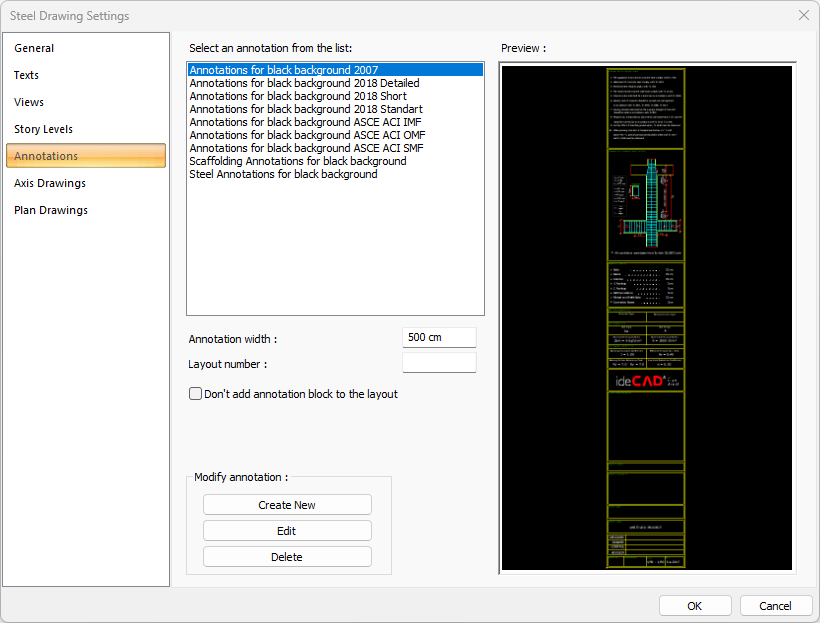Select the Story Levels category

click(x=44, y=129)
